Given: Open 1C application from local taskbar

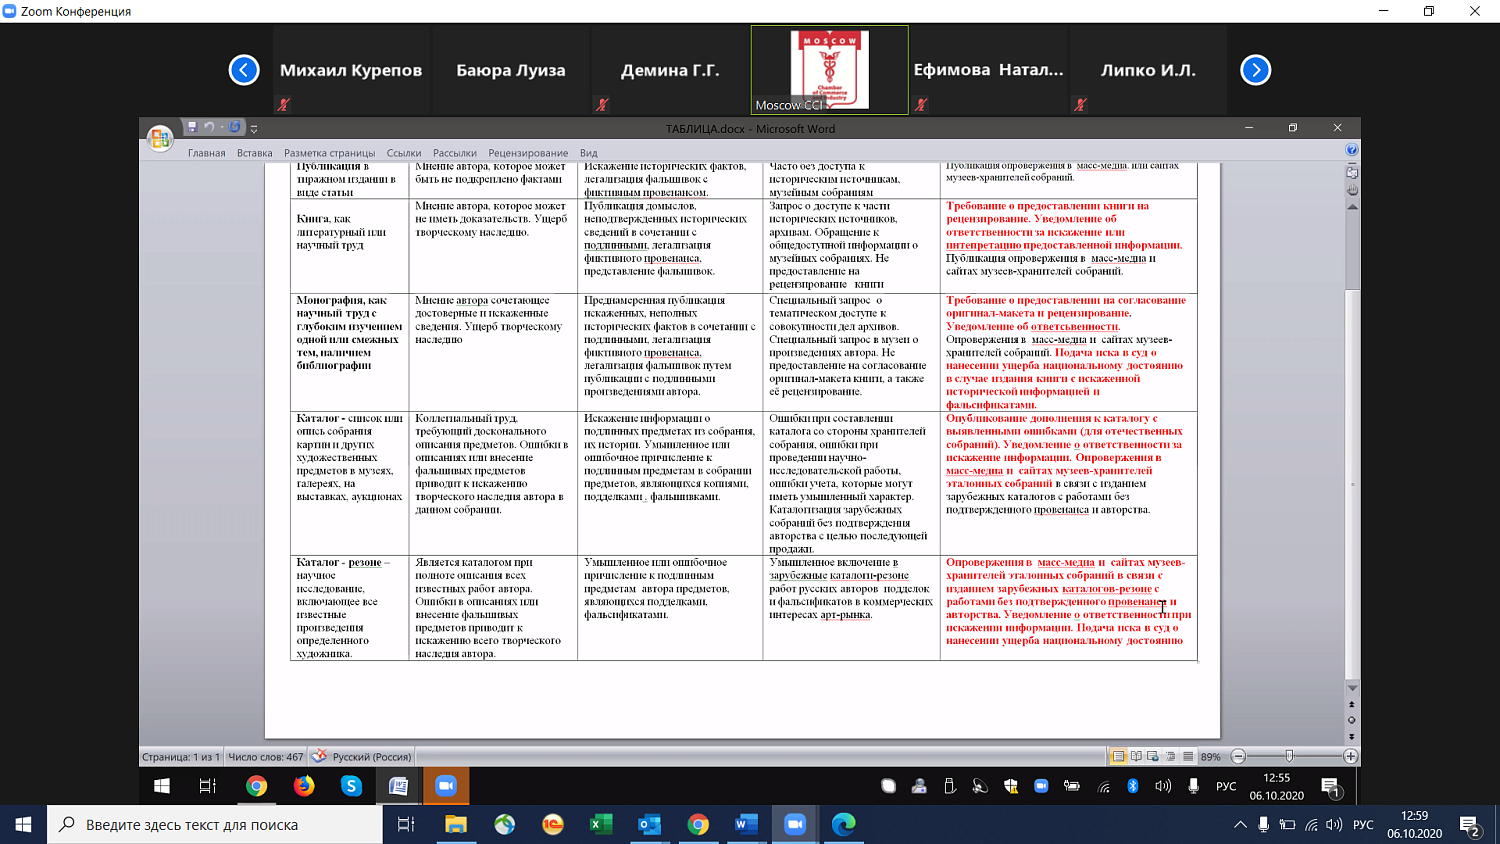Looking at the screenshot, I should (x=553, y=825).
